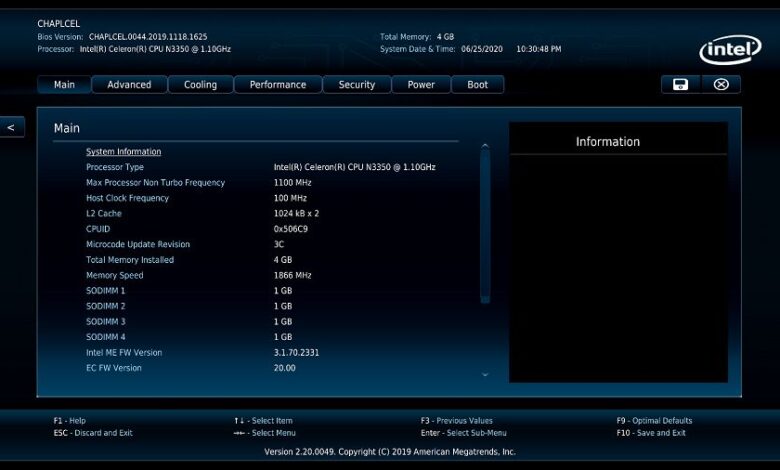Open the Advanced tab

[x=129, y=85]
